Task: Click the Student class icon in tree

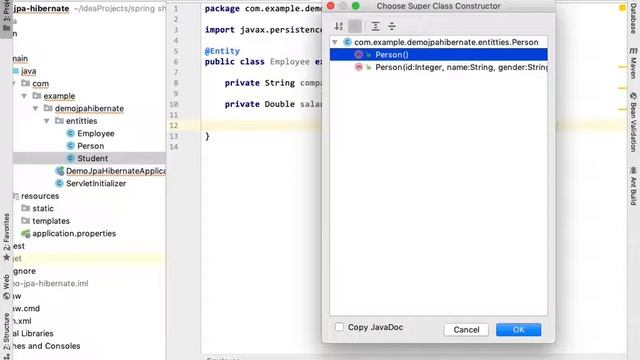Action: point(71,158)
